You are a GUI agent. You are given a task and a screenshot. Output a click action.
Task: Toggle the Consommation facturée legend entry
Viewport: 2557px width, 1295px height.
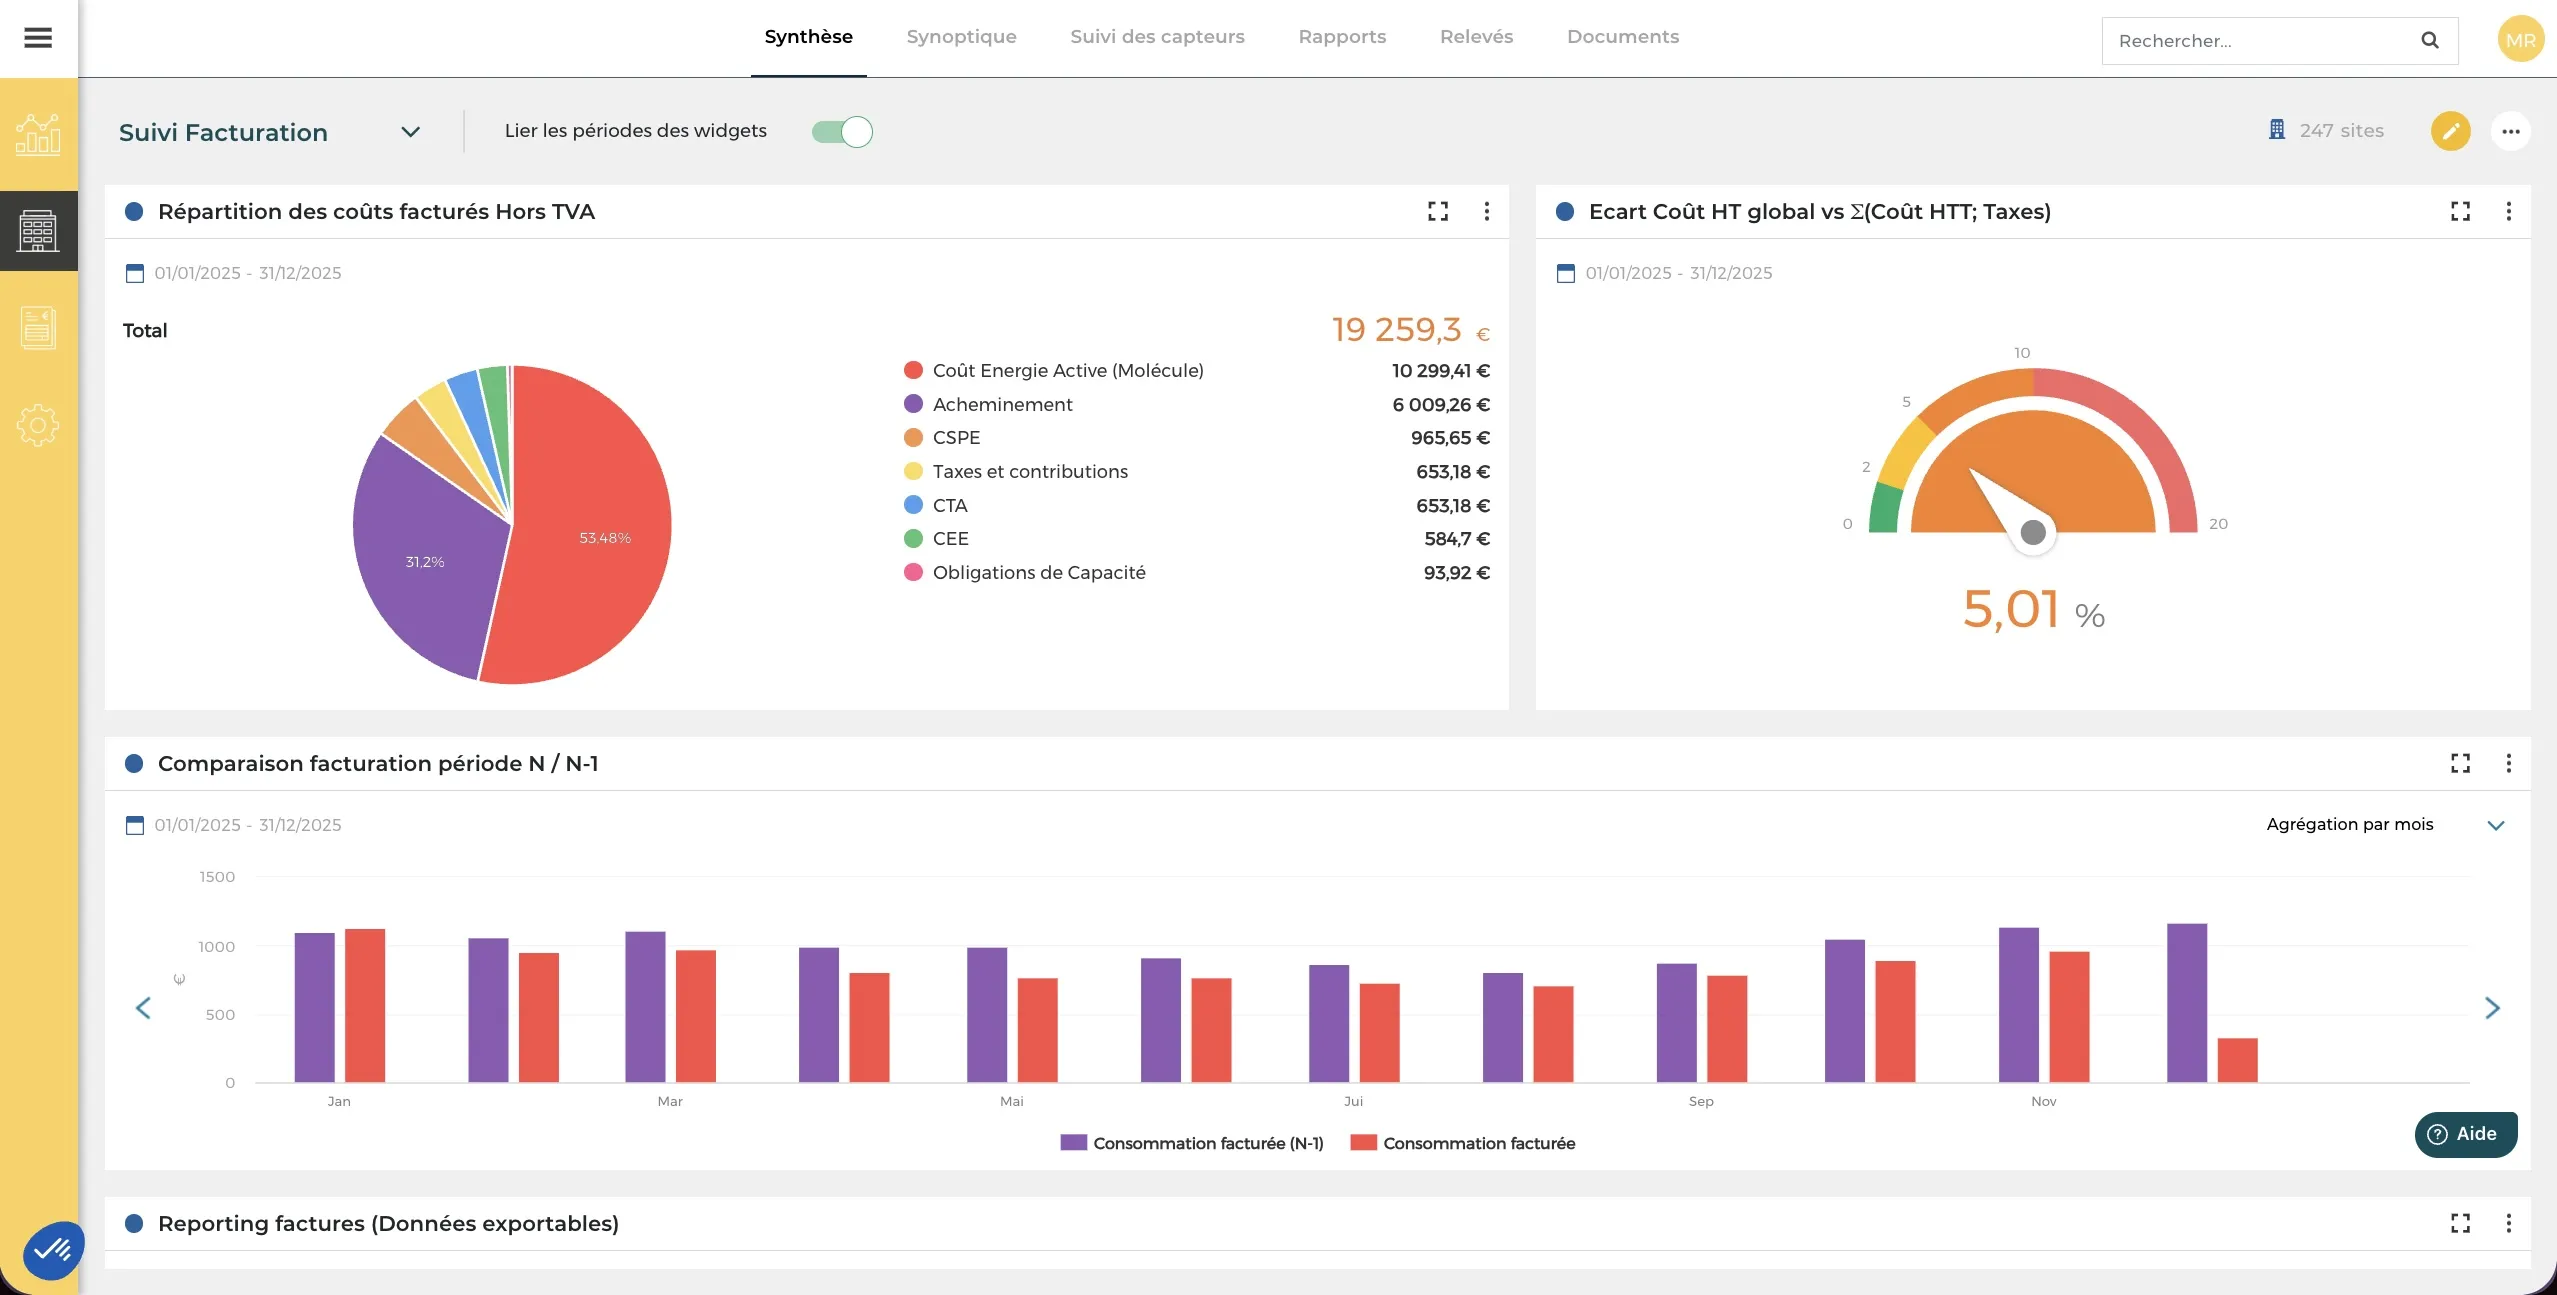click(x=1463, y=1143)
